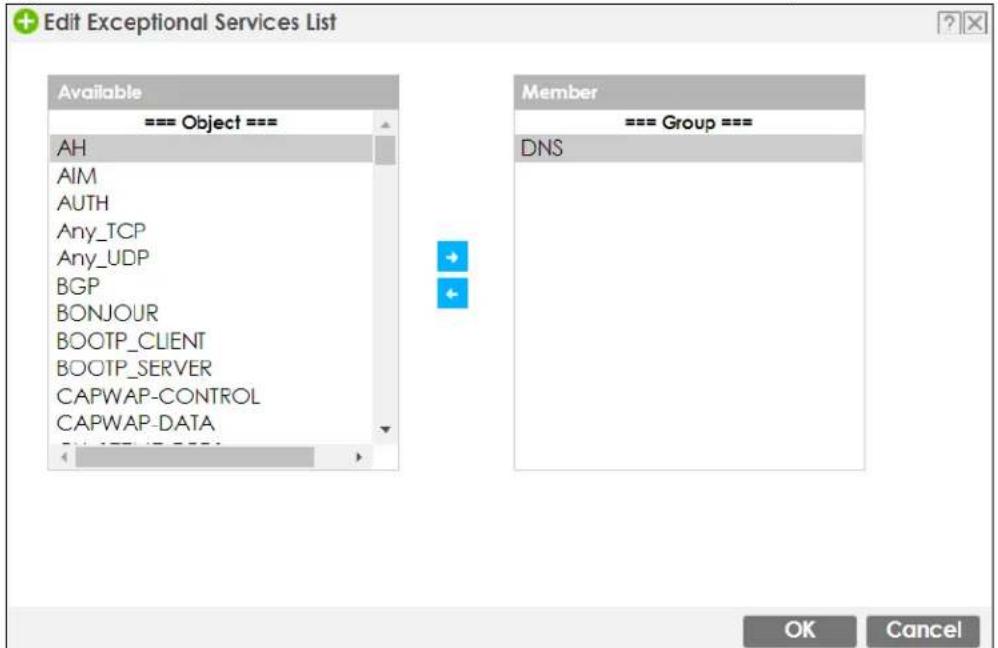Screen dimensions: 998x648
Task: Select CAPWAP-DATA service object
Action: click(x=211, y=423)
